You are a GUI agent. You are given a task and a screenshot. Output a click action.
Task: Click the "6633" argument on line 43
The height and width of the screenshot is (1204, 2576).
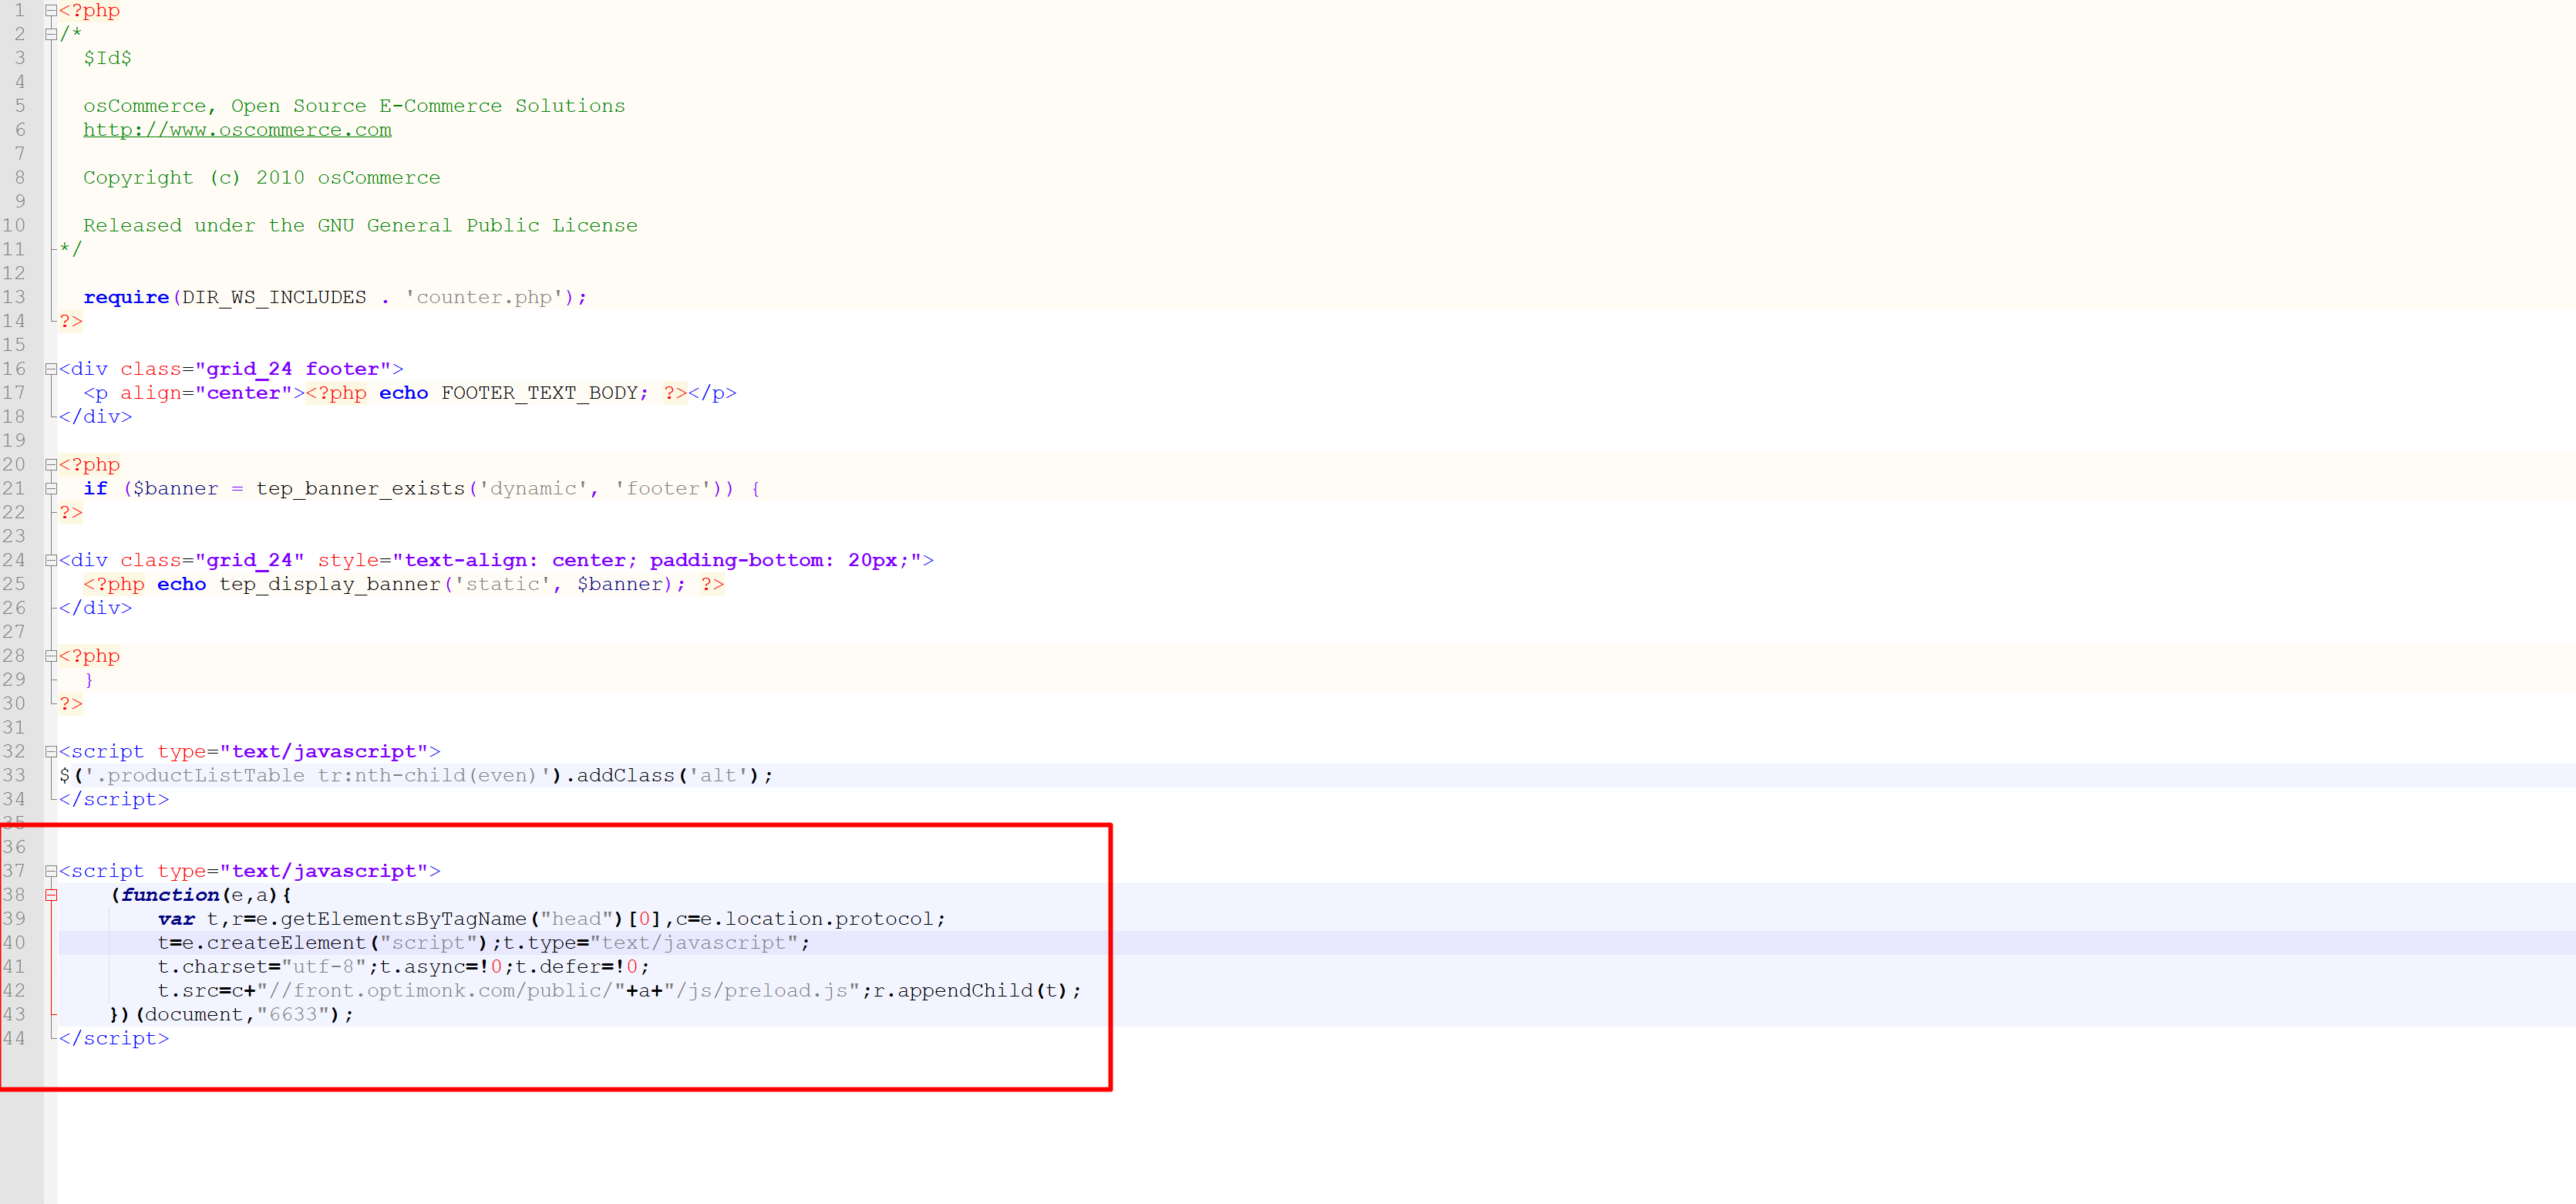coord(293,1015)
